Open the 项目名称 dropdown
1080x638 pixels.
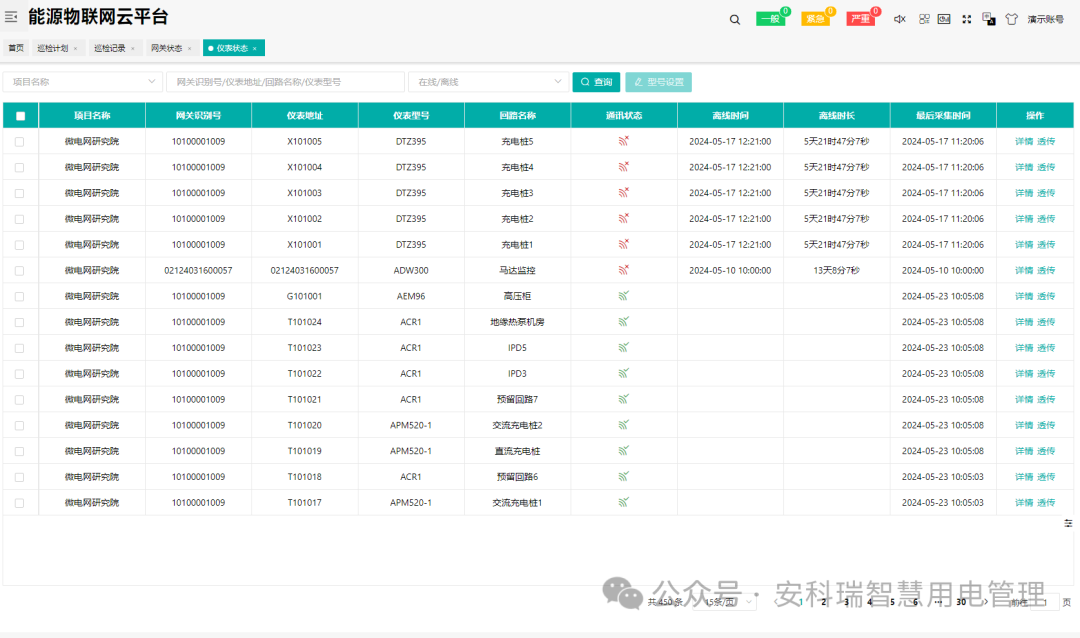coord(83,82)
